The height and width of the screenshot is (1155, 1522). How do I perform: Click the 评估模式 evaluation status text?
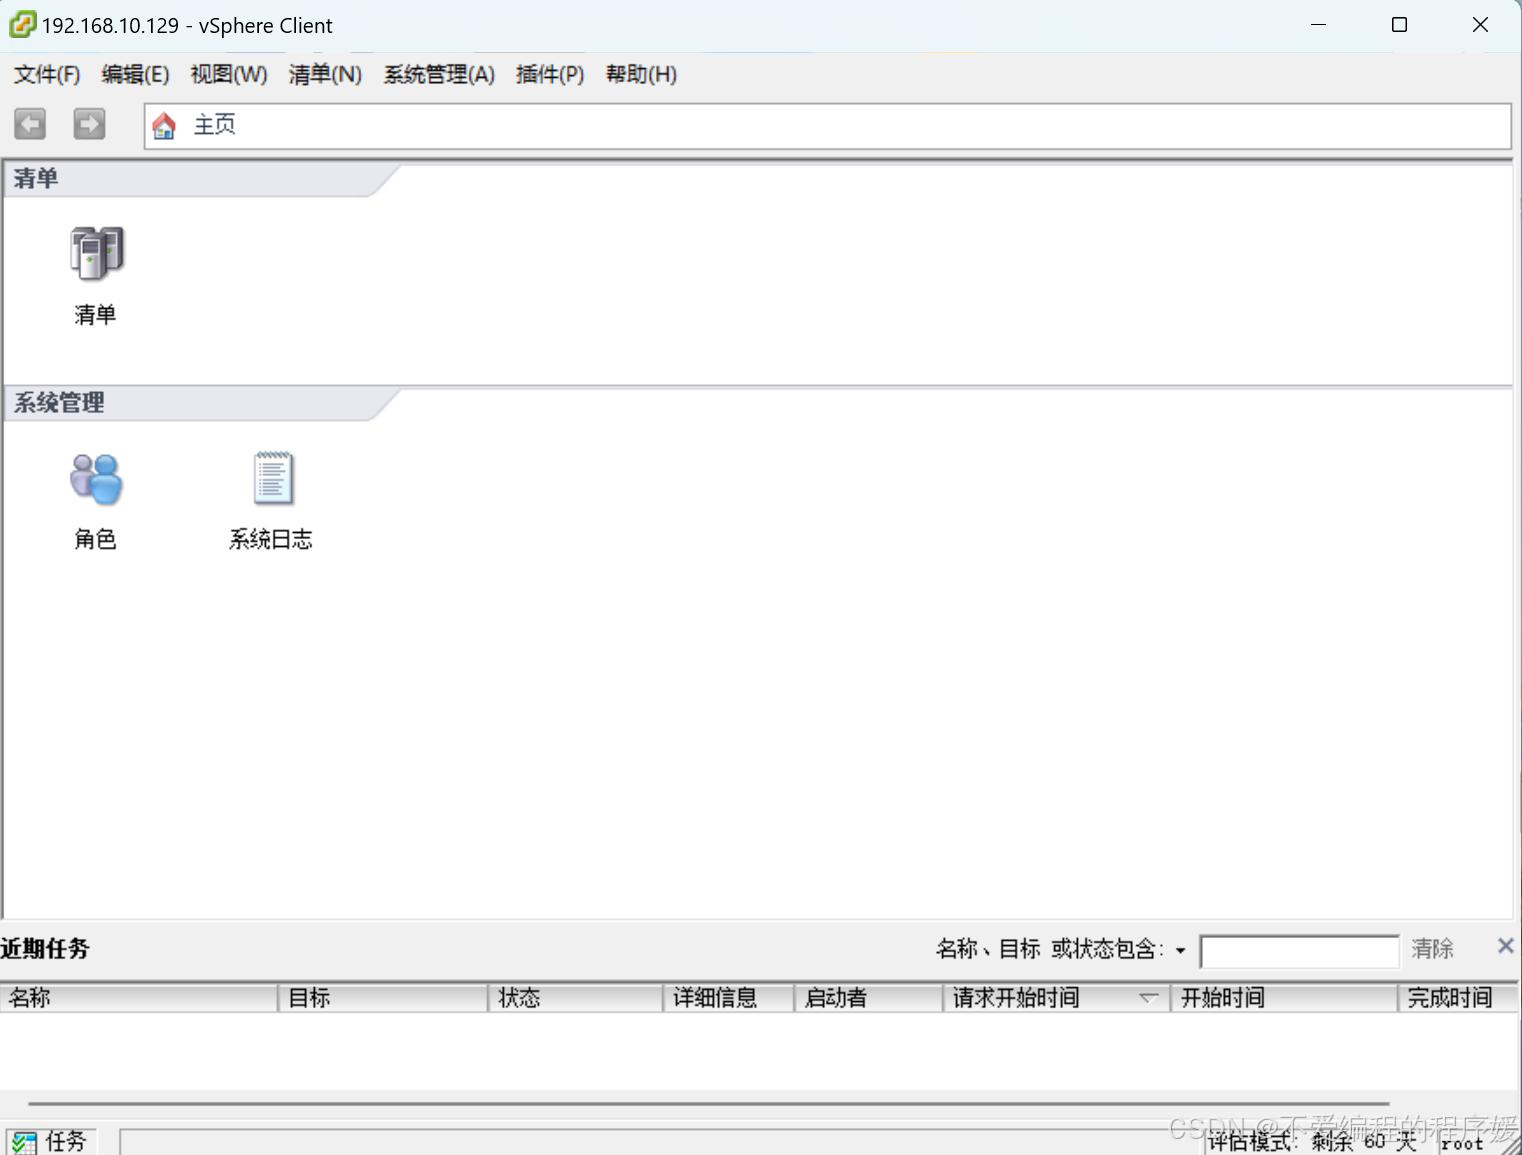(x=1313, y=1141)
